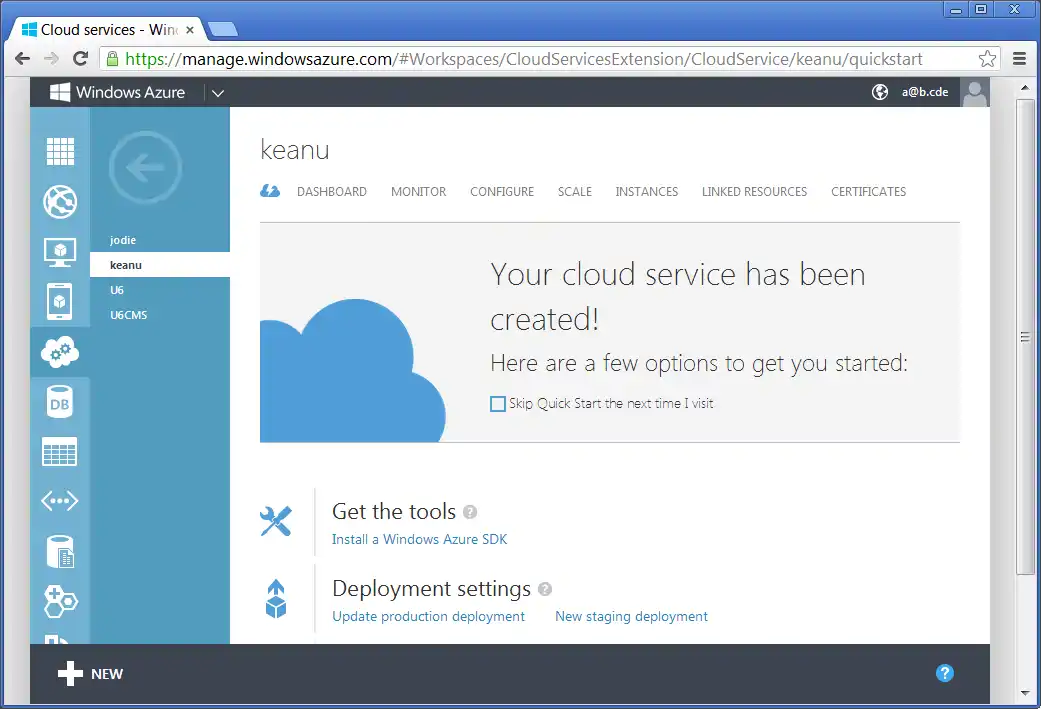Click the globe language icon in header

pyautogui.click(x=880, y=92)
